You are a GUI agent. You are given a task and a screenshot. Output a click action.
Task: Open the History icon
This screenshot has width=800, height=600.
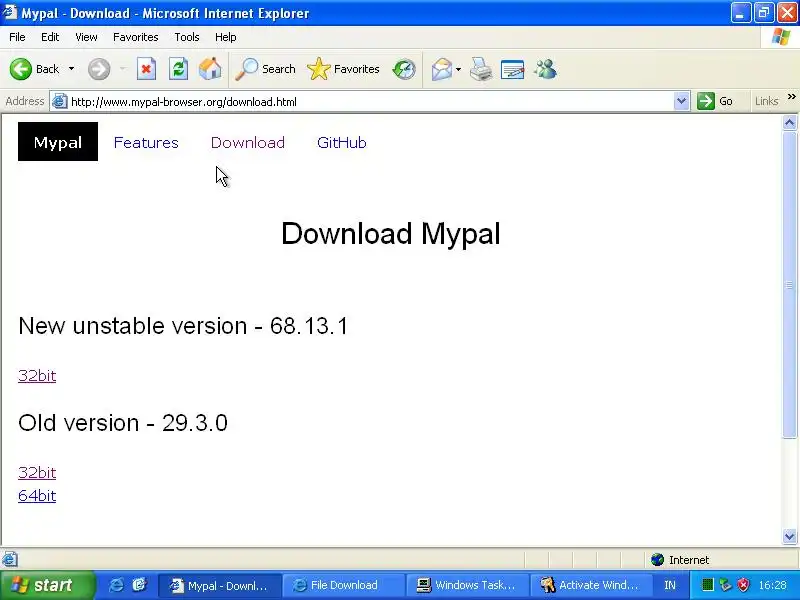[x=404, y=69]
